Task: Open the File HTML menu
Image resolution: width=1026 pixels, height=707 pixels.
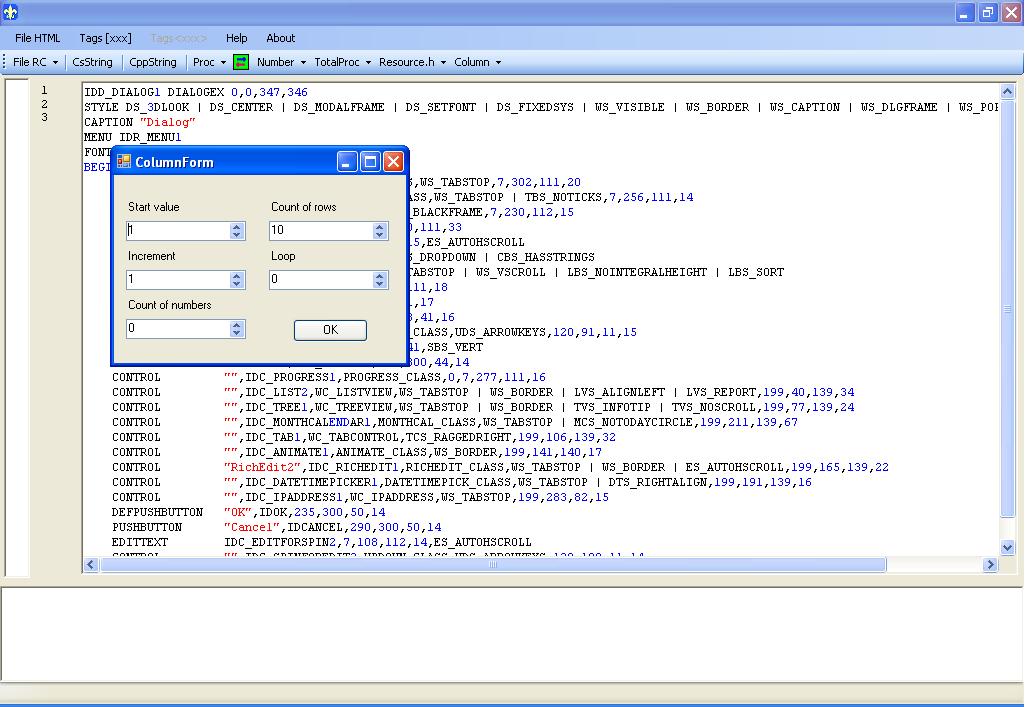Action: point(38,38)
